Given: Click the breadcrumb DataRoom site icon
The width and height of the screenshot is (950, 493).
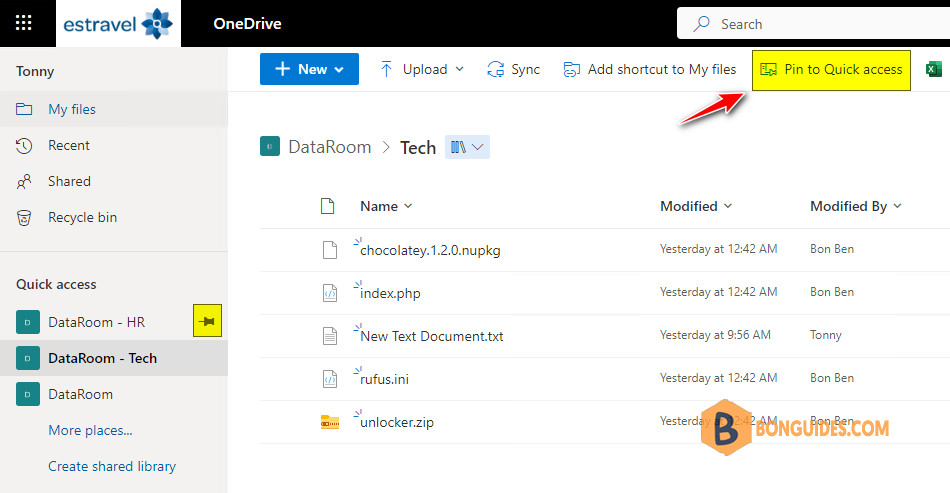Looking at the screenshot, I should point(270,147).
